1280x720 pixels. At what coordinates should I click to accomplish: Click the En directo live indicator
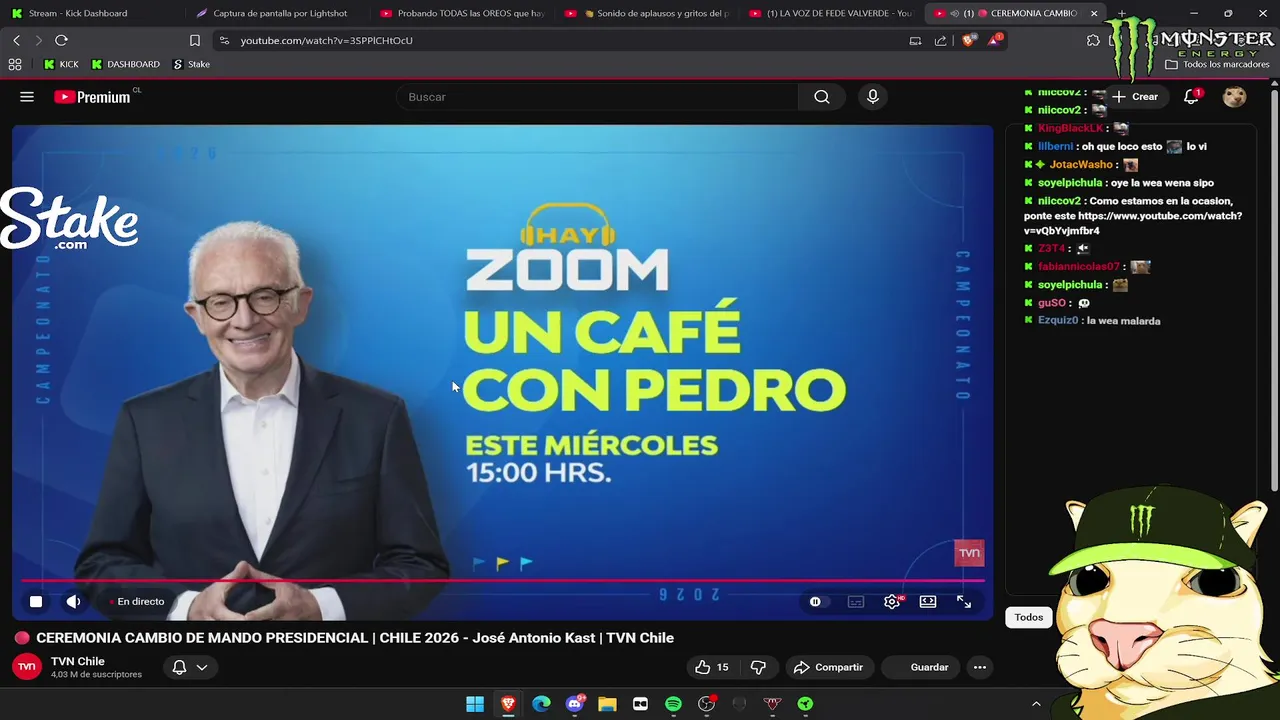tap(136, 601)
